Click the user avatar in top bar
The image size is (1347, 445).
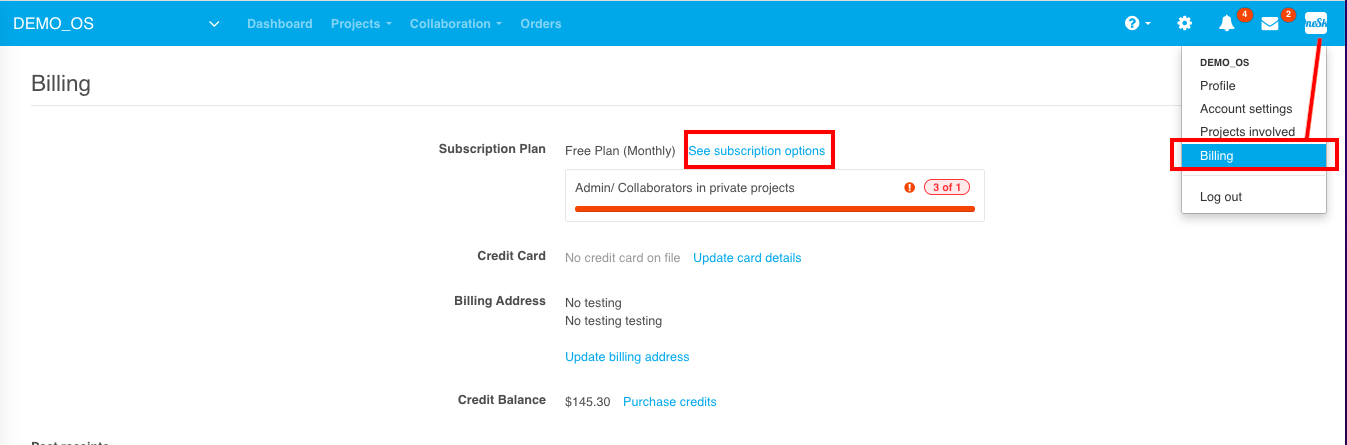point(1316,23)
